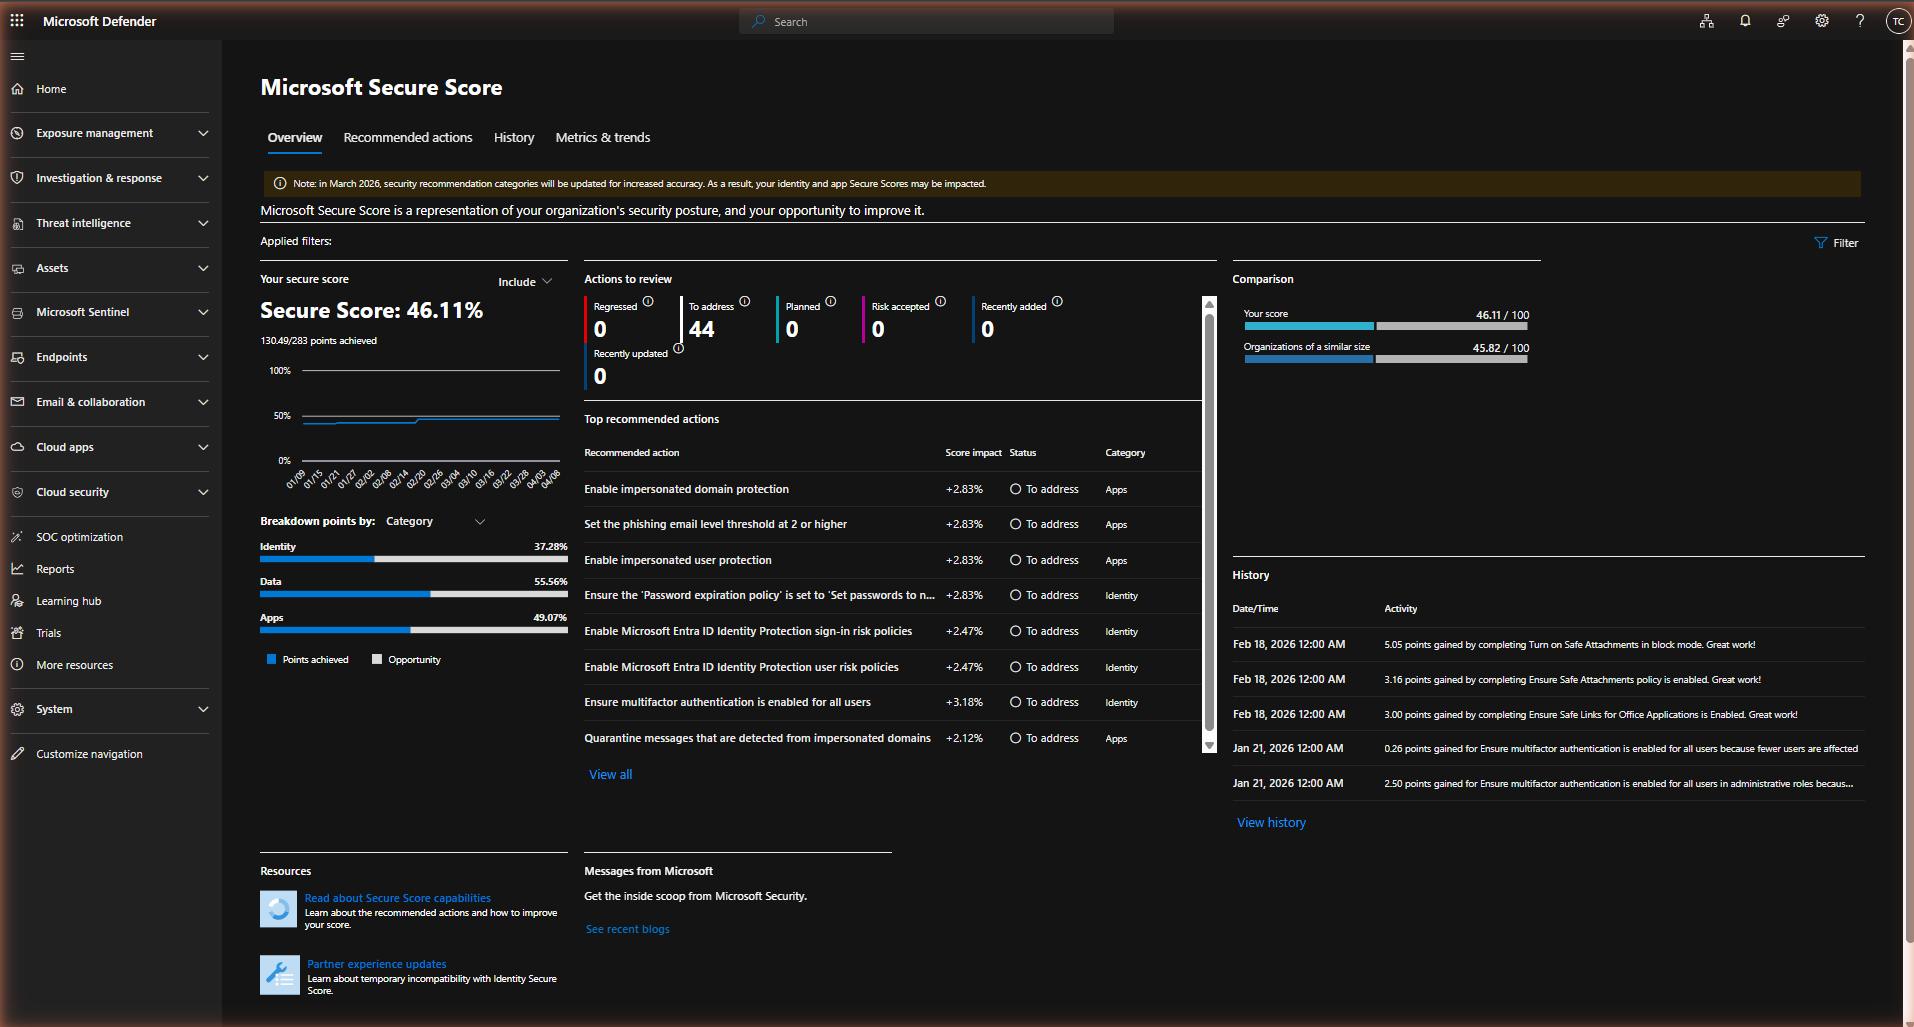Open More resources in sidebar
Viewport: 1914px width, 1027px height.
pyautogui.click(x=74, y=665)
